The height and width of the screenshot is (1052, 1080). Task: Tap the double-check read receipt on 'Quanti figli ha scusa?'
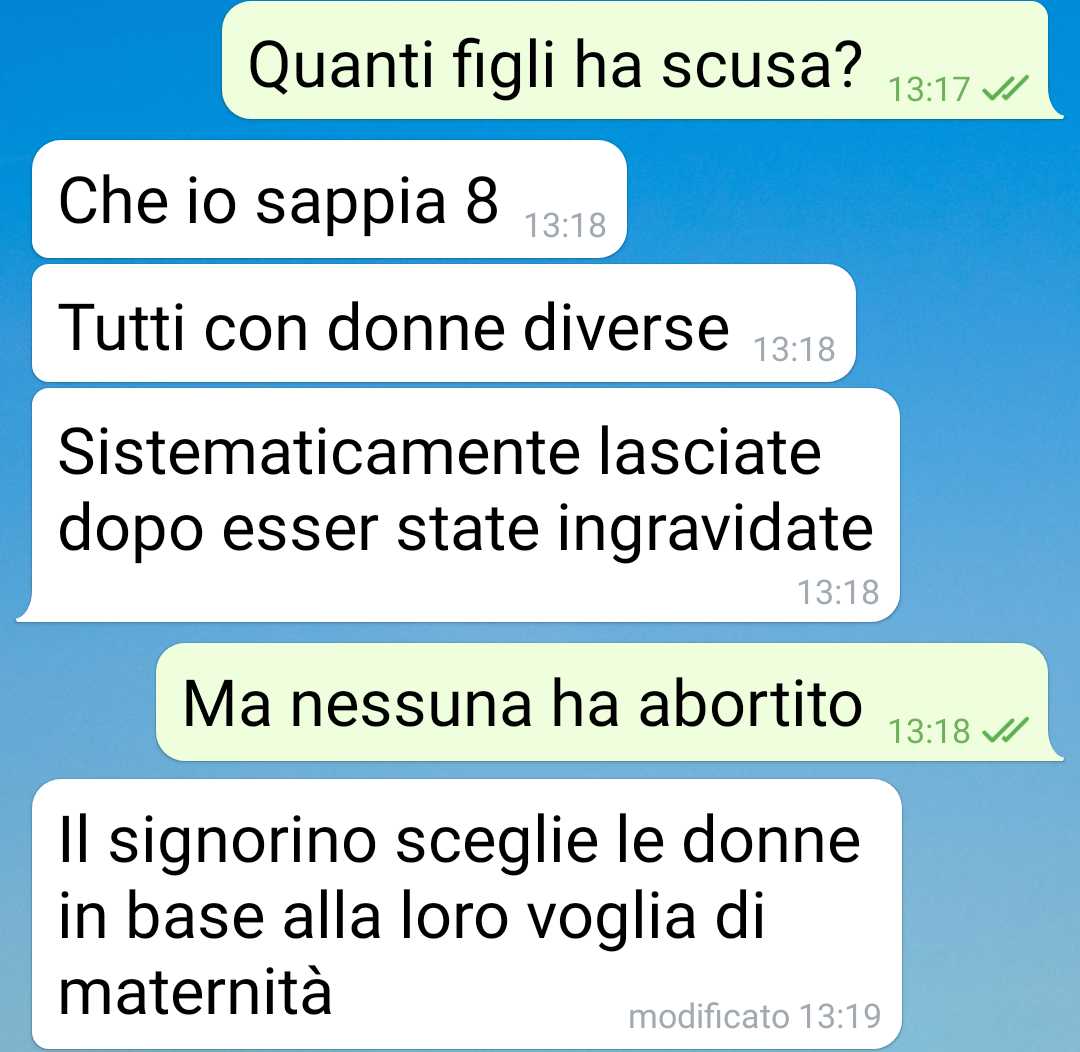pyautogui.click(x=1005, y=88)
